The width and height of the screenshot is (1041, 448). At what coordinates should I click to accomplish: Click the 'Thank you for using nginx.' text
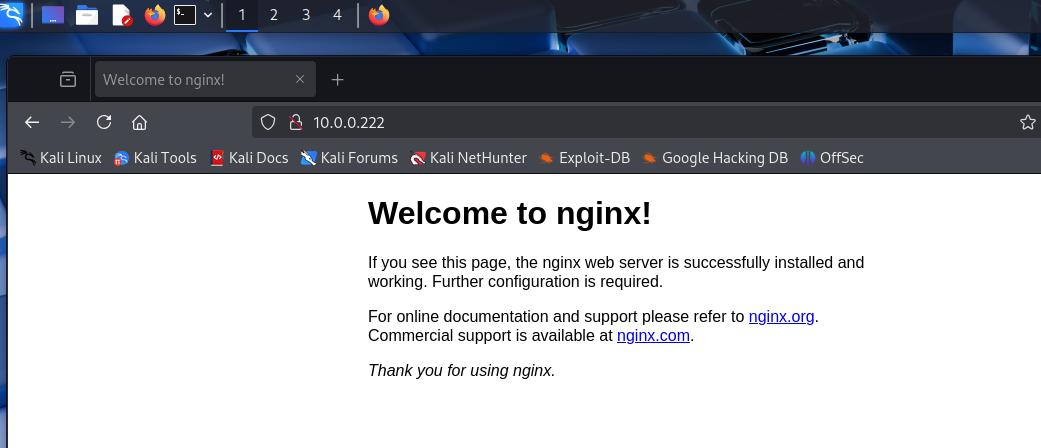point(461,370)
